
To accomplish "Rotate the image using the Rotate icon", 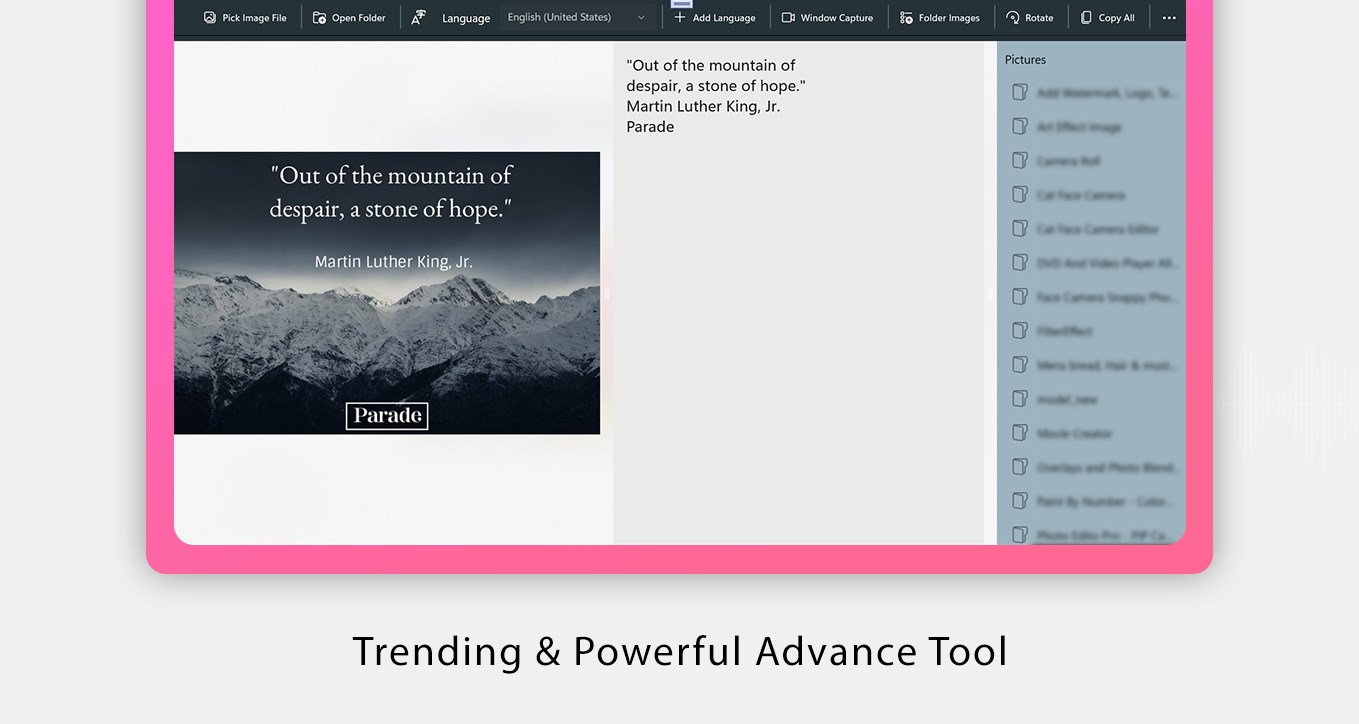I will [1013, 18].
